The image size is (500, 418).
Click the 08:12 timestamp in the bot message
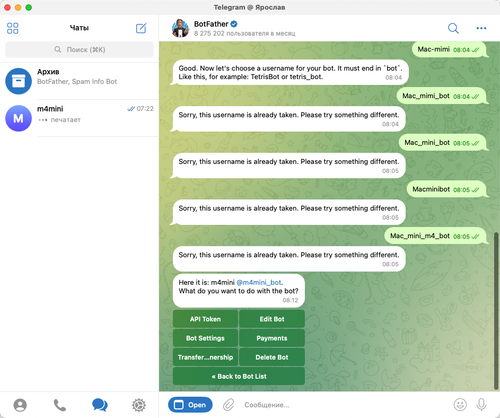pos(290,300)
